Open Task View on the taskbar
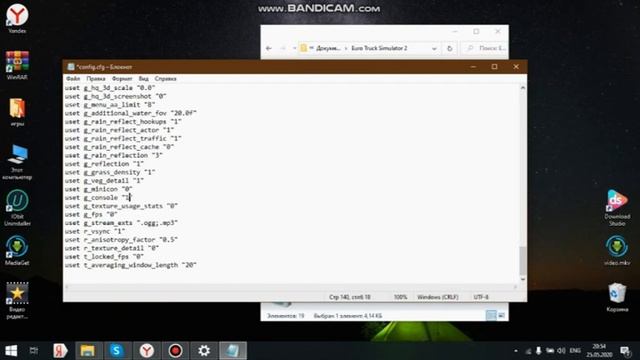The image size is (640, 360). [x=34, y=351]
